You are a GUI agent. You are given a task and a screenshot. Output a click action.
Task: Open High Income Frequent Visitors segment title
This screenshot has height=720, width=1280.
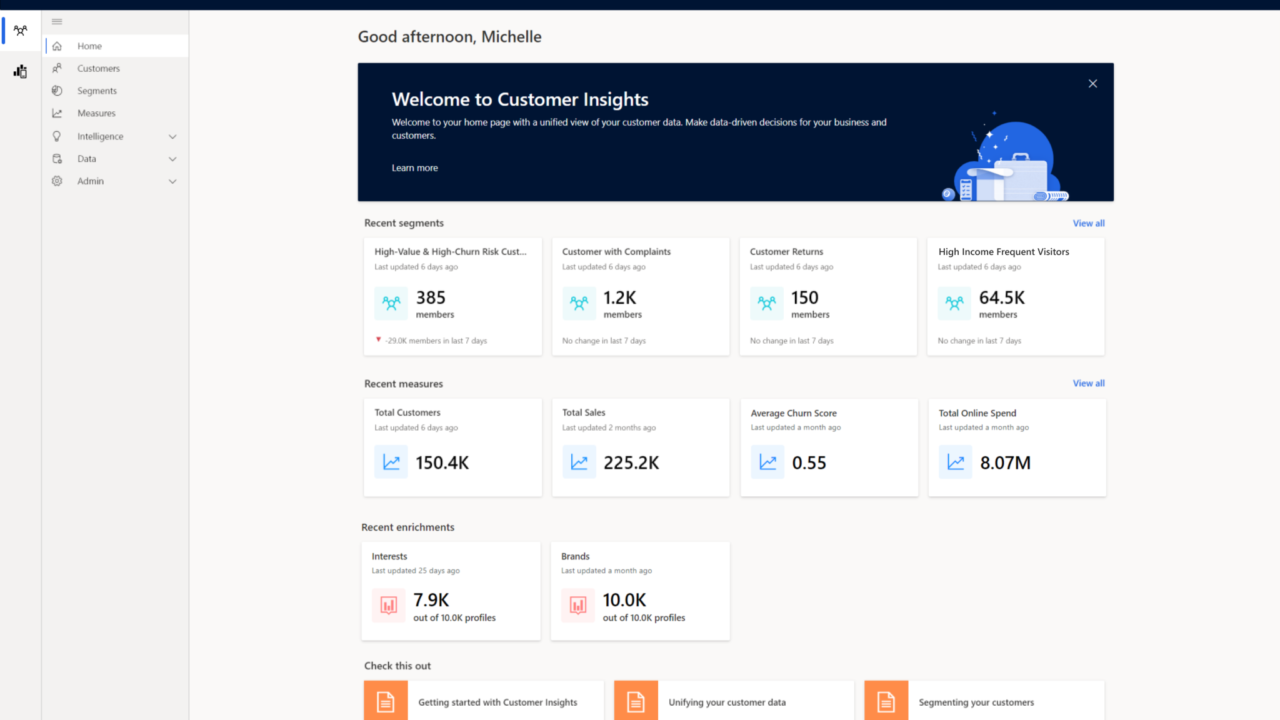[1004, 252]
